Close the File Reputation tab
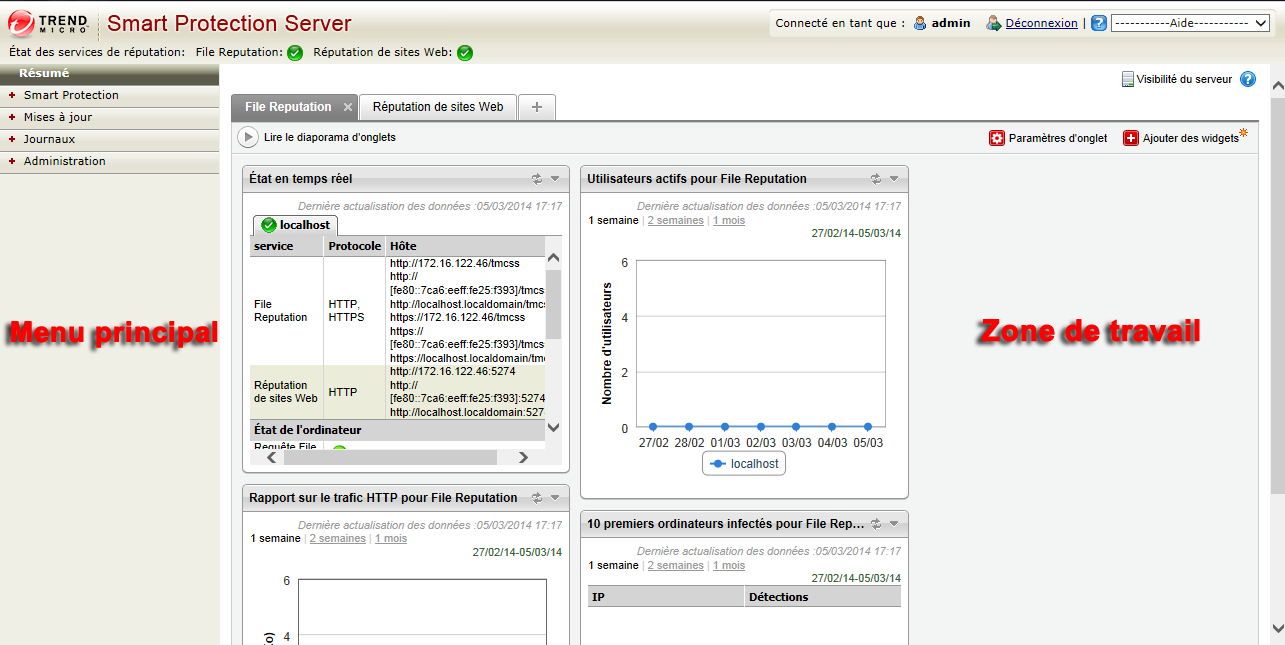This screenshot has height=645, width=1285. click(x=348, y=107)
